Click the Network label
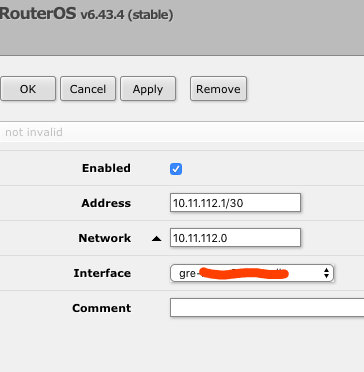 [x=105, y=238]
